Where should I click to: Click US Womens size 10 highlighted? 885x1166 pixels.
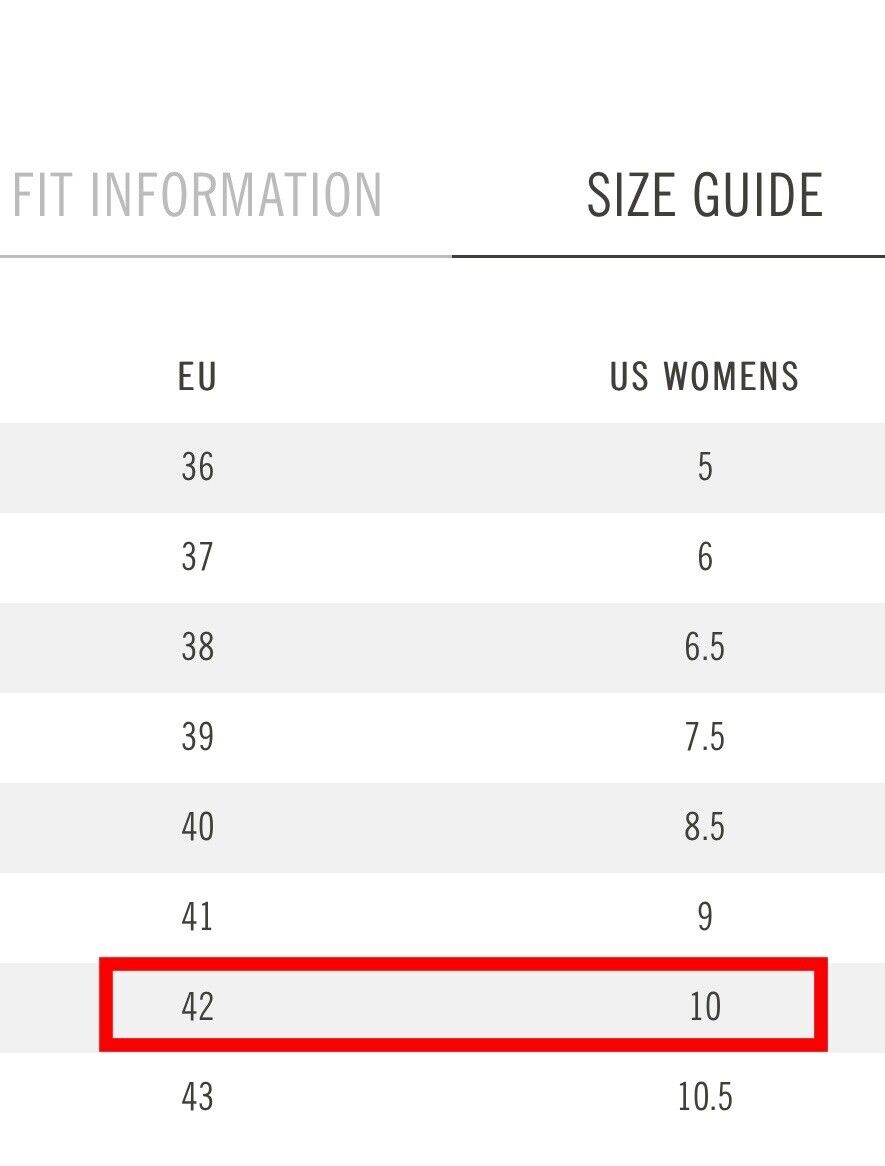click(705, 1007)
